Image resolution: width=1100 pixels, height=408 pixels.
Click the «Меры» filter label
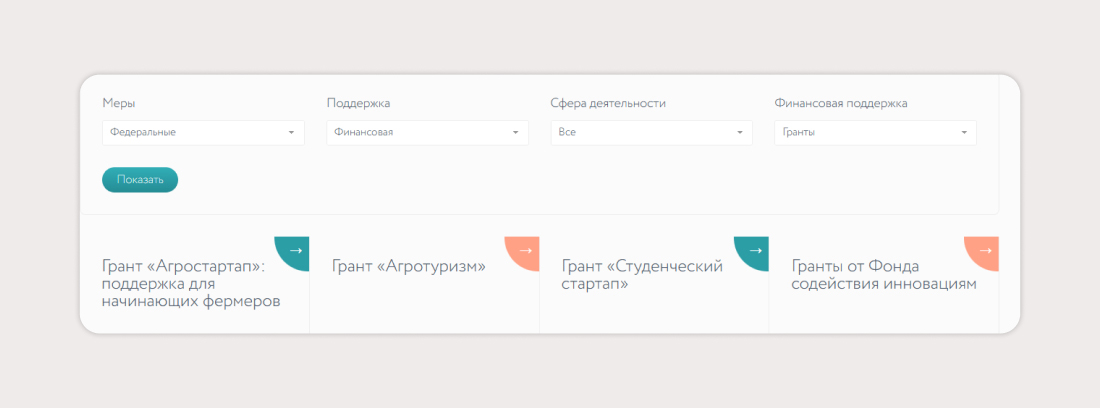[x=119, y=103]
